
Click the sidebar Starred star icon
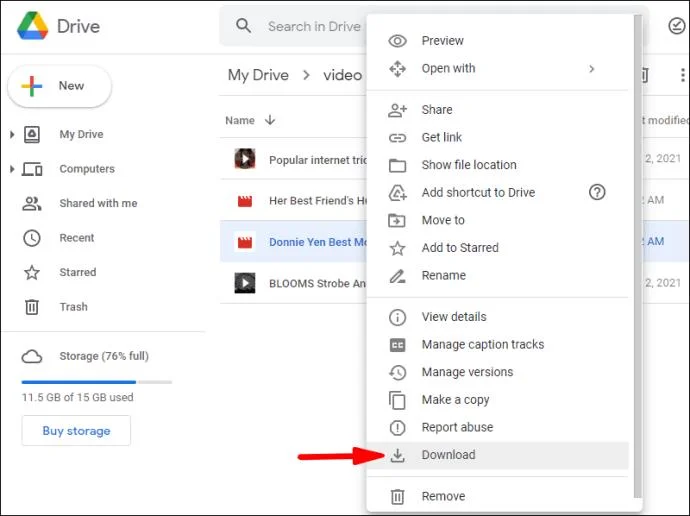pyautogui.click(x=32, y=272)
